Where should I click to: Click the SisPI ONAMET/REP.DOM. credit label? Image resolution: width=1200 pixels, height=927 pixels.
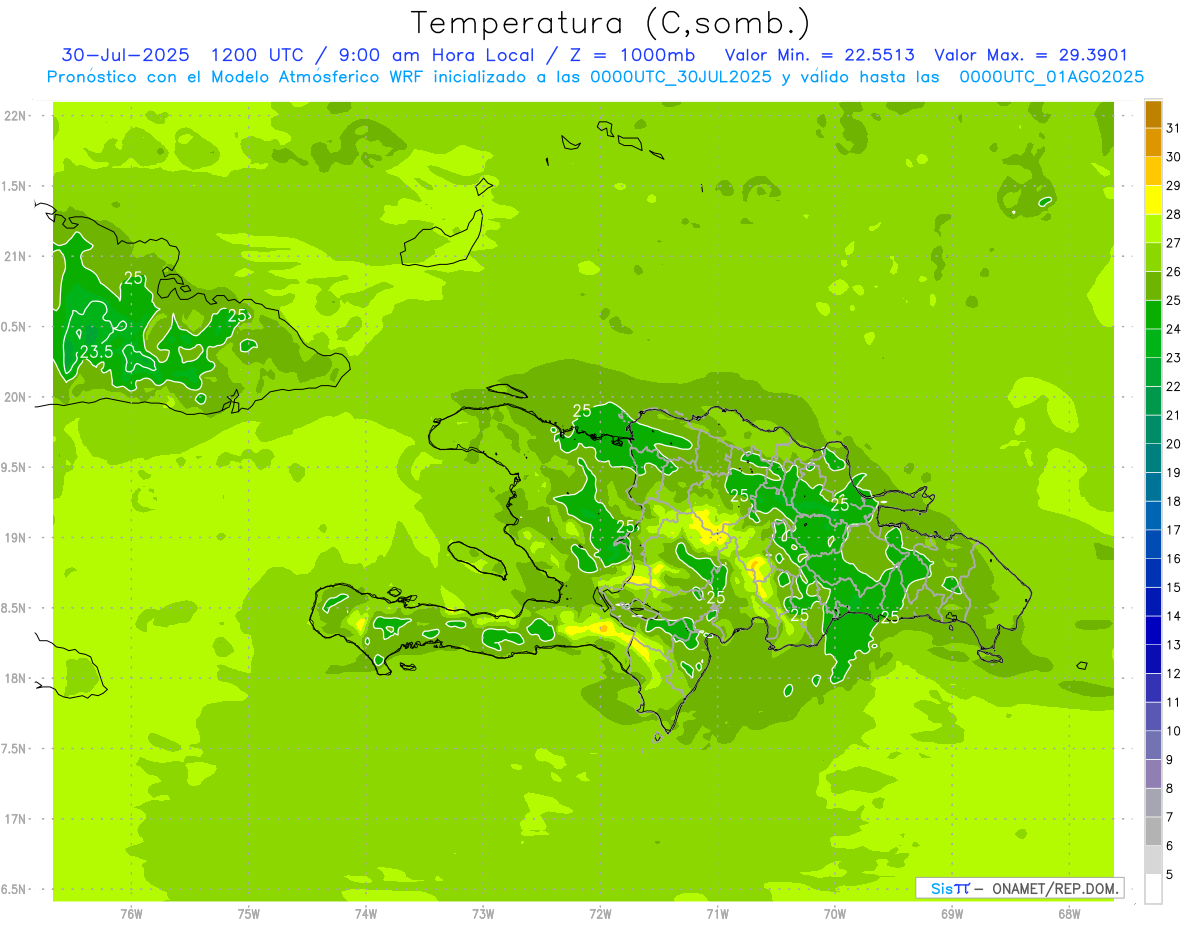pos(1019,888)
